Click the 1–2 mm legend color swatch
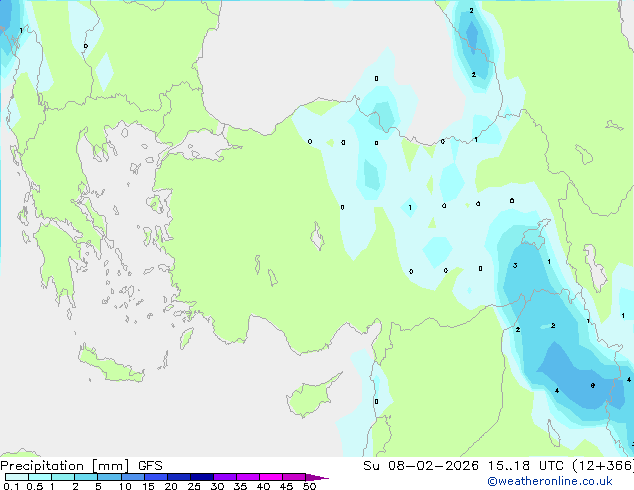The image size is (634, 490). 63,477
